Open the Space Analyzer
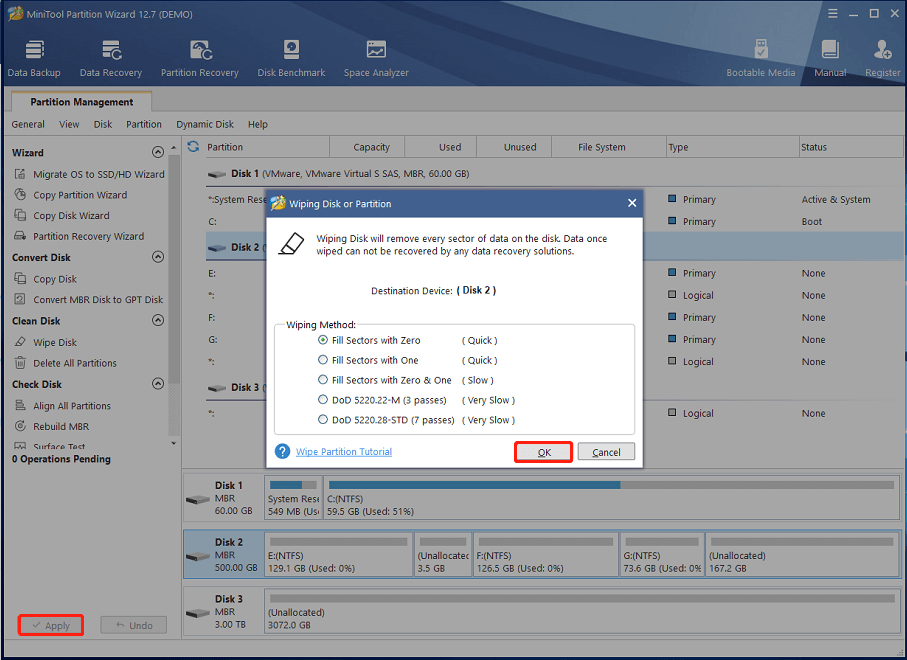This screenshot has height=660, width=907. (376, 58)
